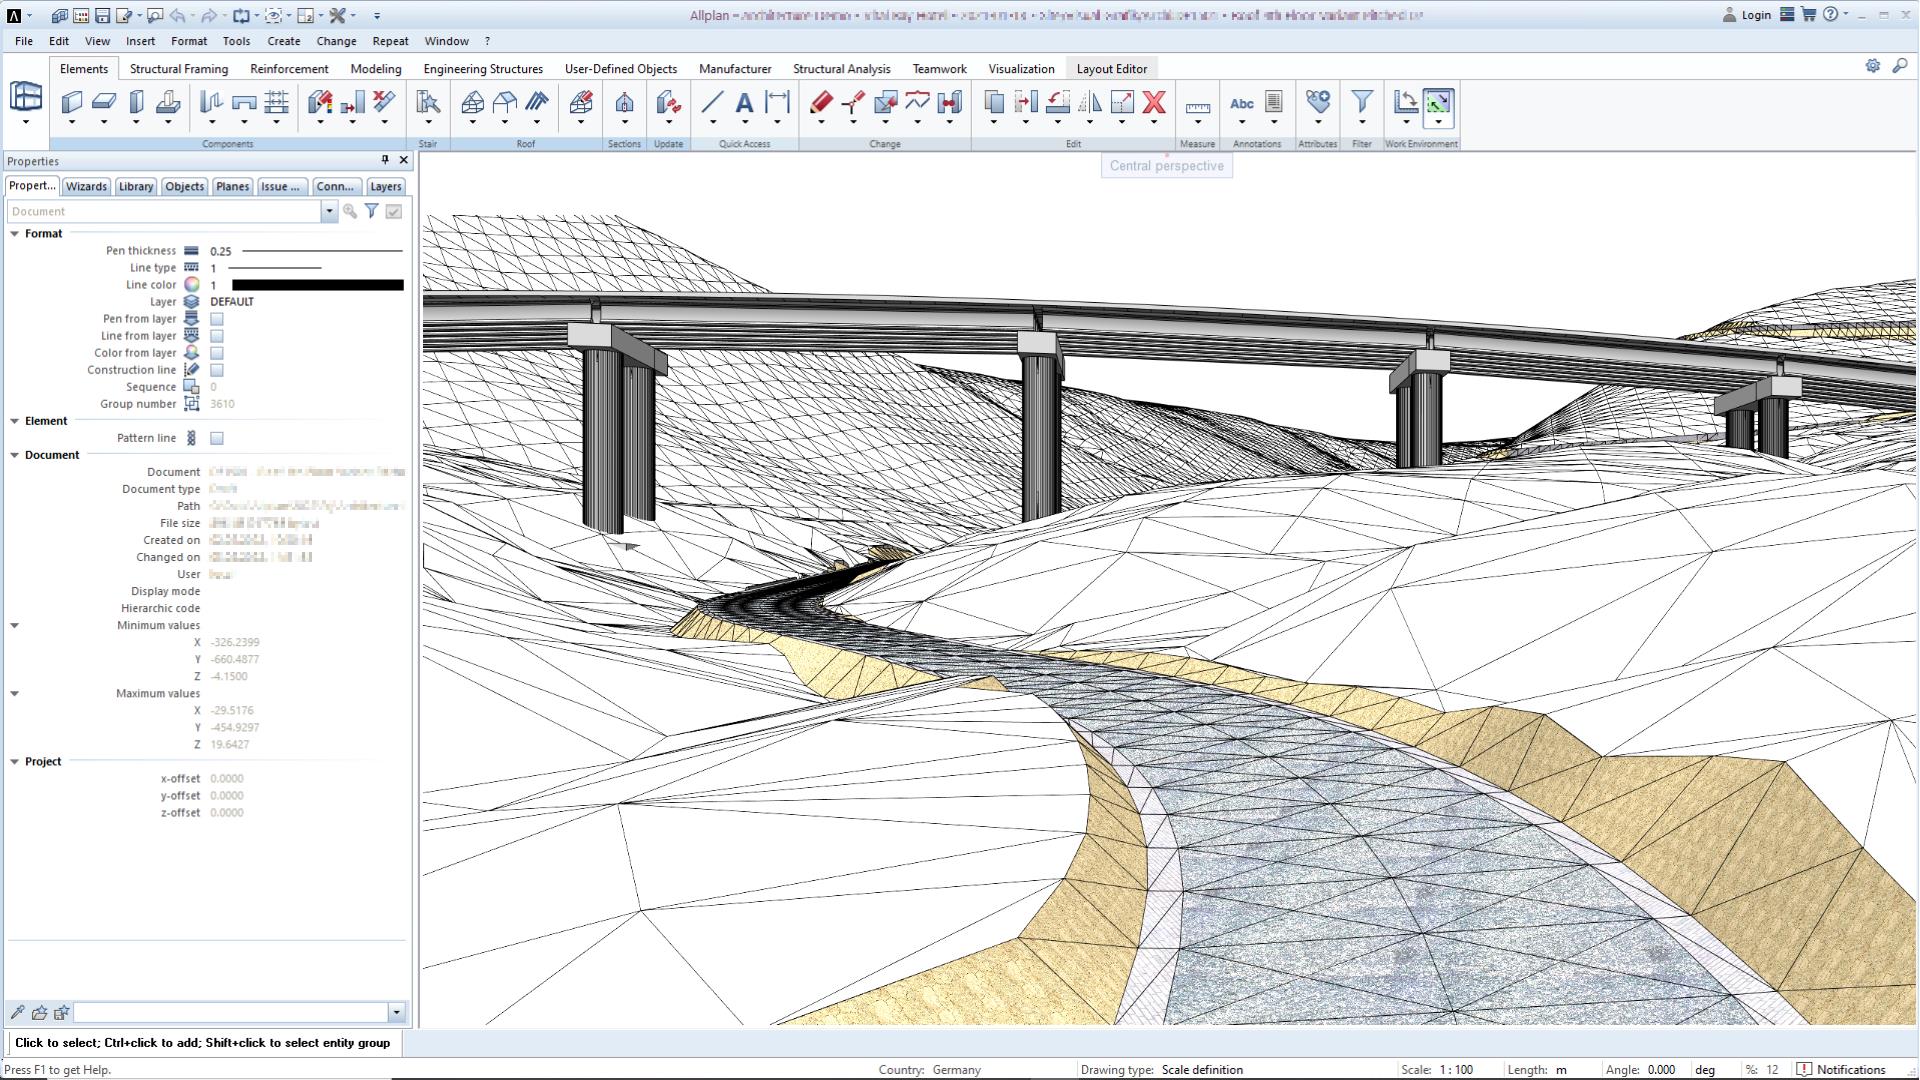Click the Column component tool

click(x=136, y=102)
